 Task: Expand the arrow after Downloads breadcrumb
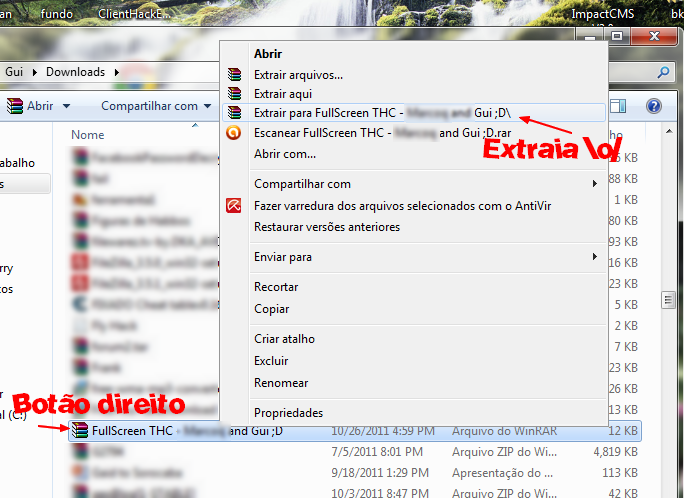tap(116, 72)
